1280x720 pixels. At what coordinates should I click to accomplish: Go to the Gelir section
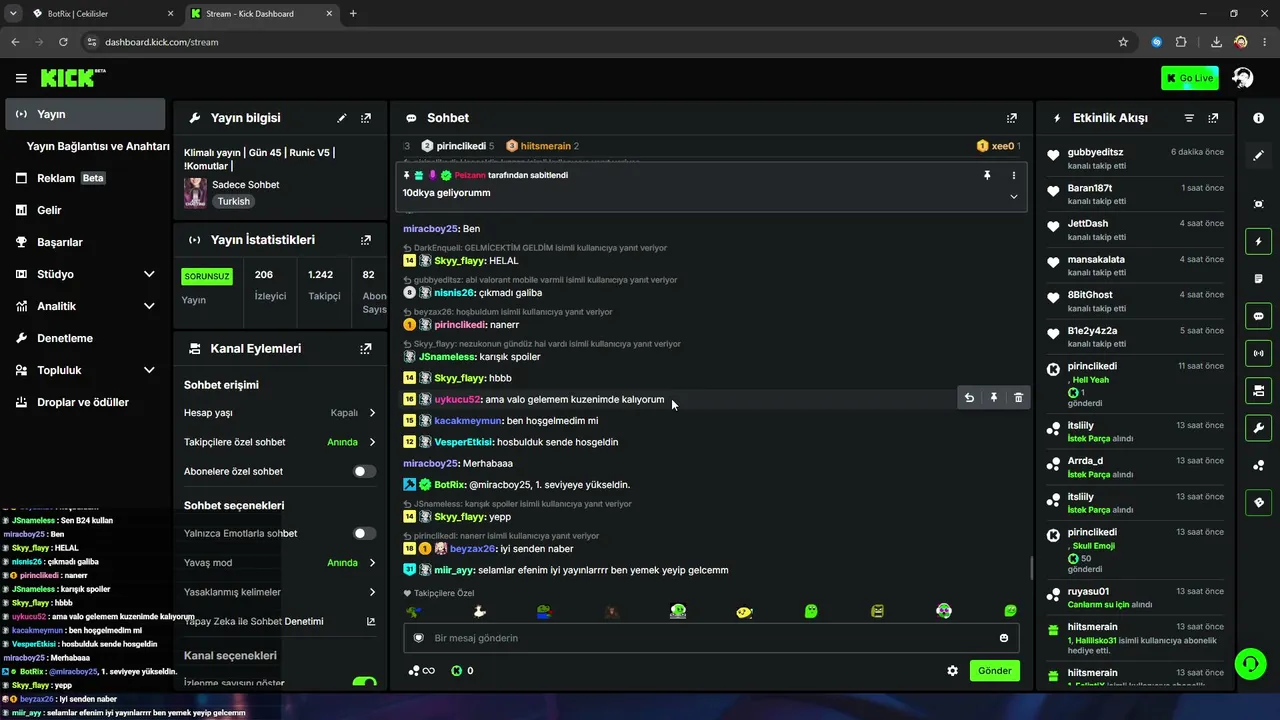pyautogui.click(x=85, y=210)
